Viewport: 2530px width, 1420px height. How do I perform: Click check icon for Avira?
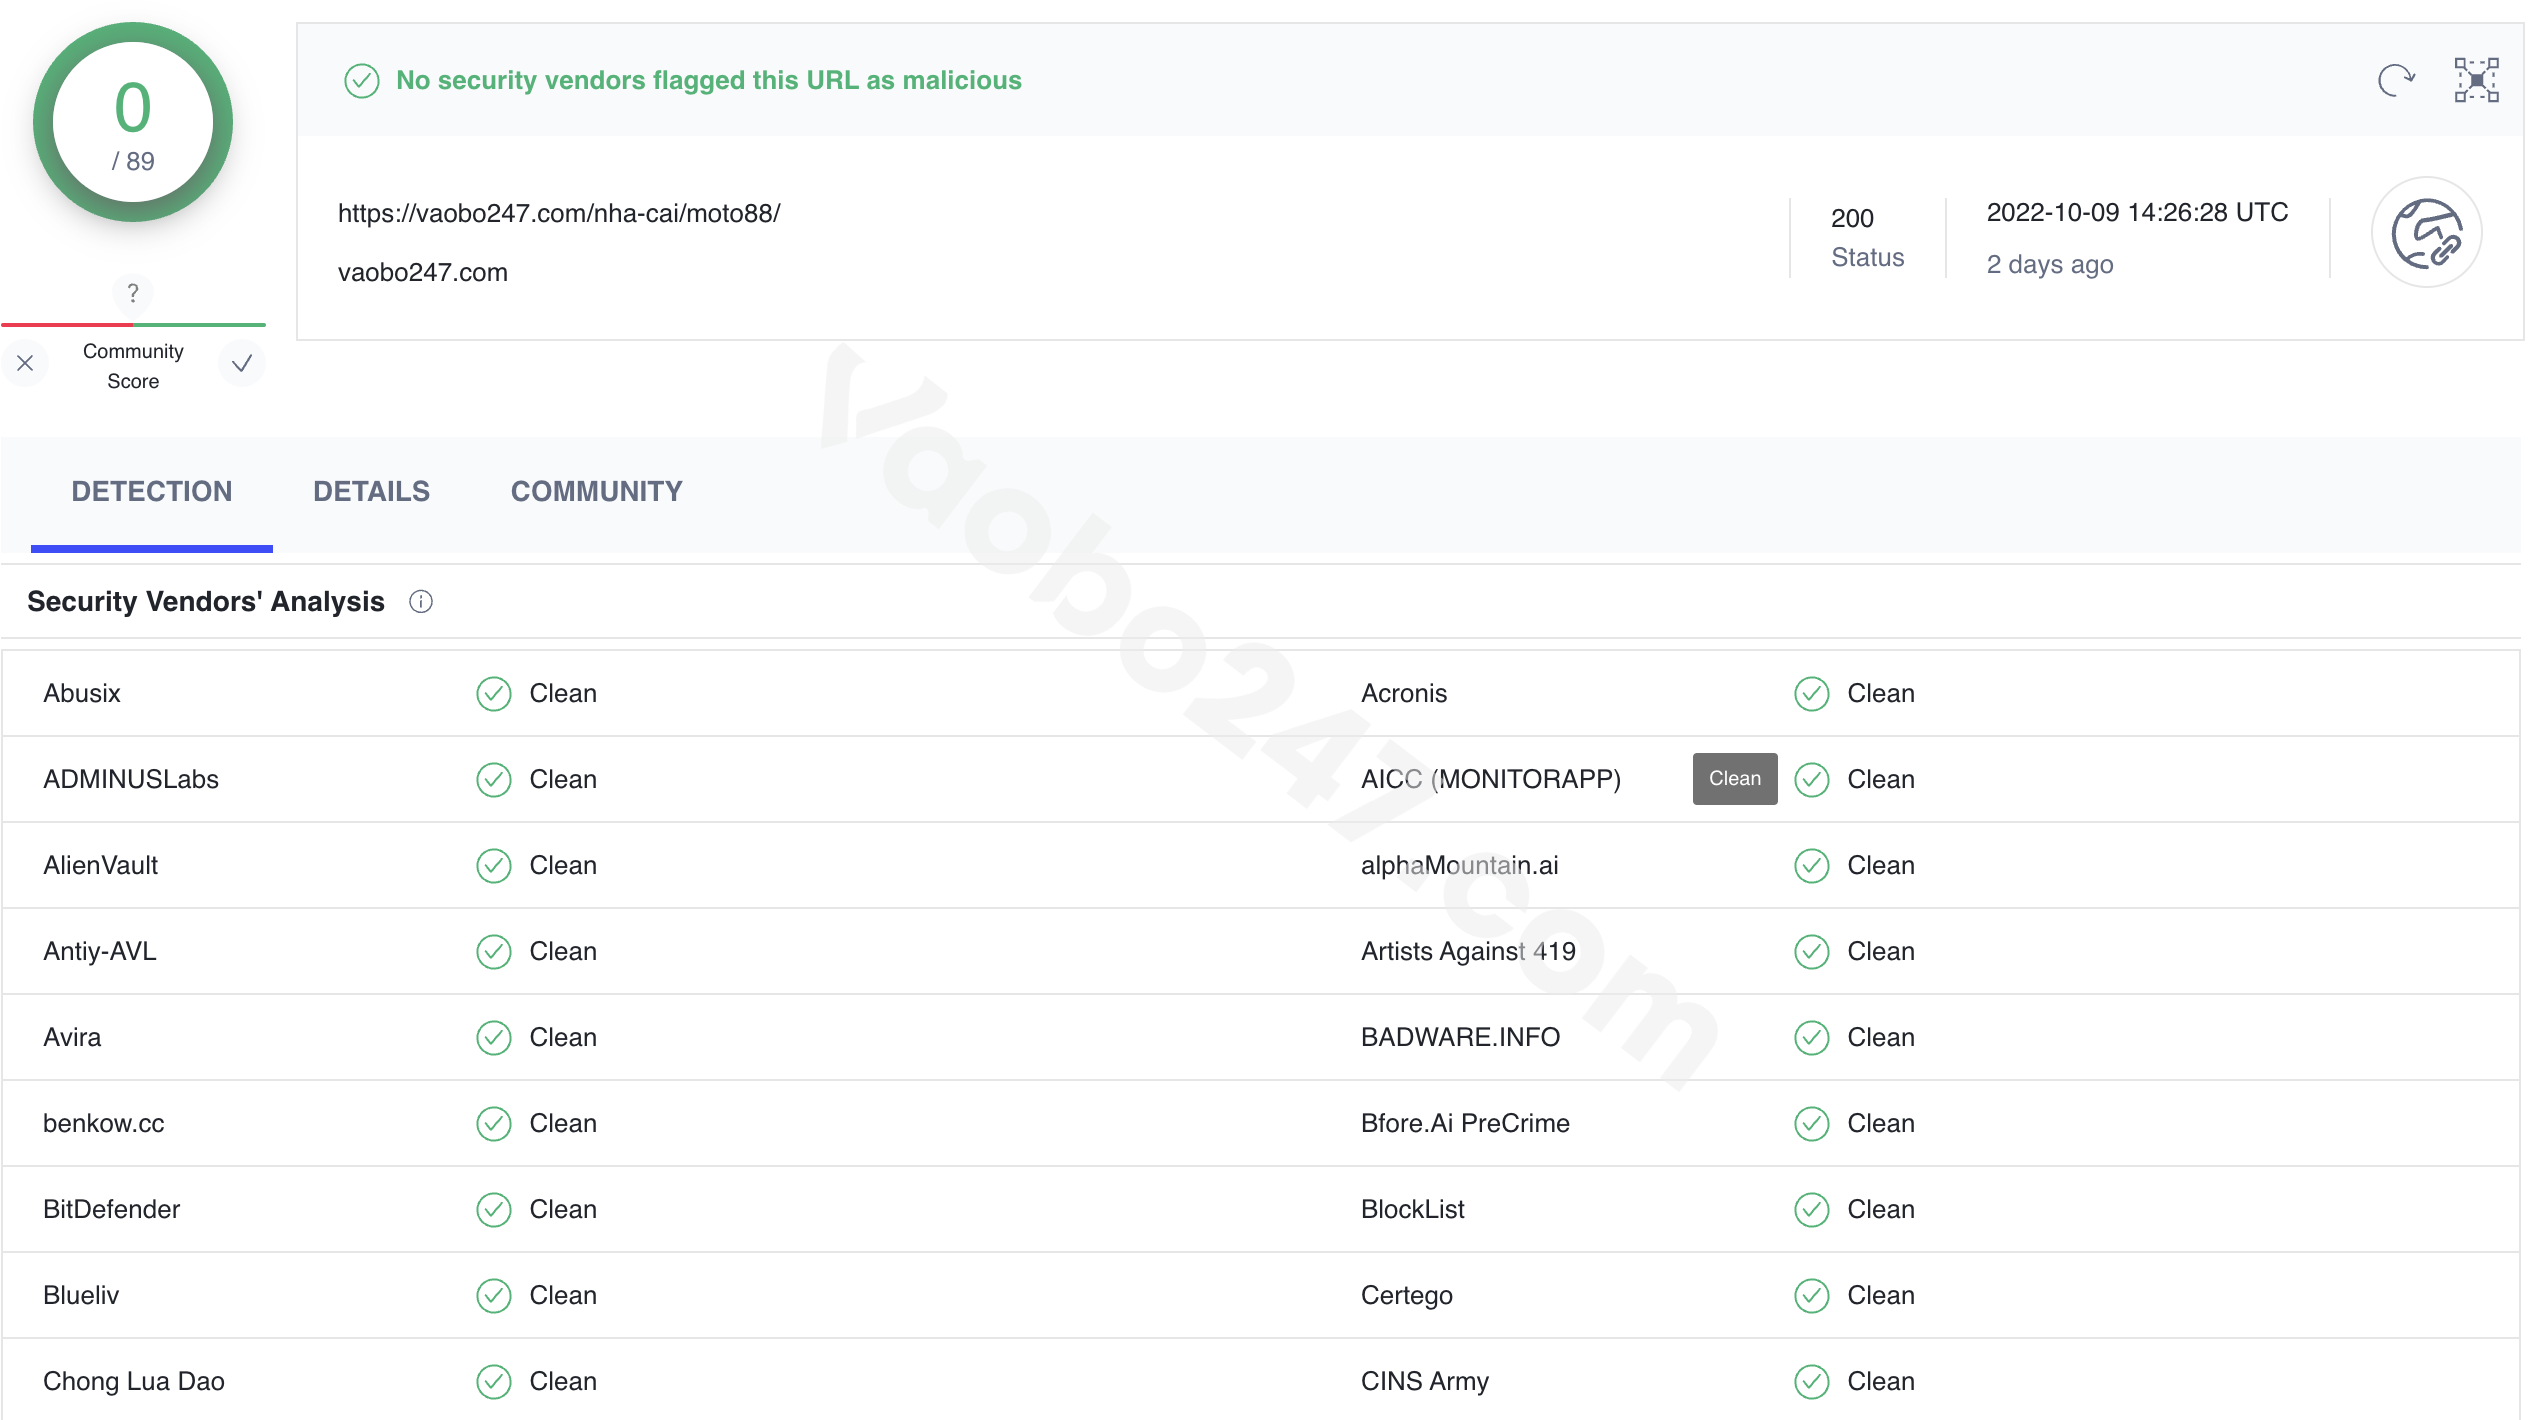pyautogui.click(x=493, y=1038)
